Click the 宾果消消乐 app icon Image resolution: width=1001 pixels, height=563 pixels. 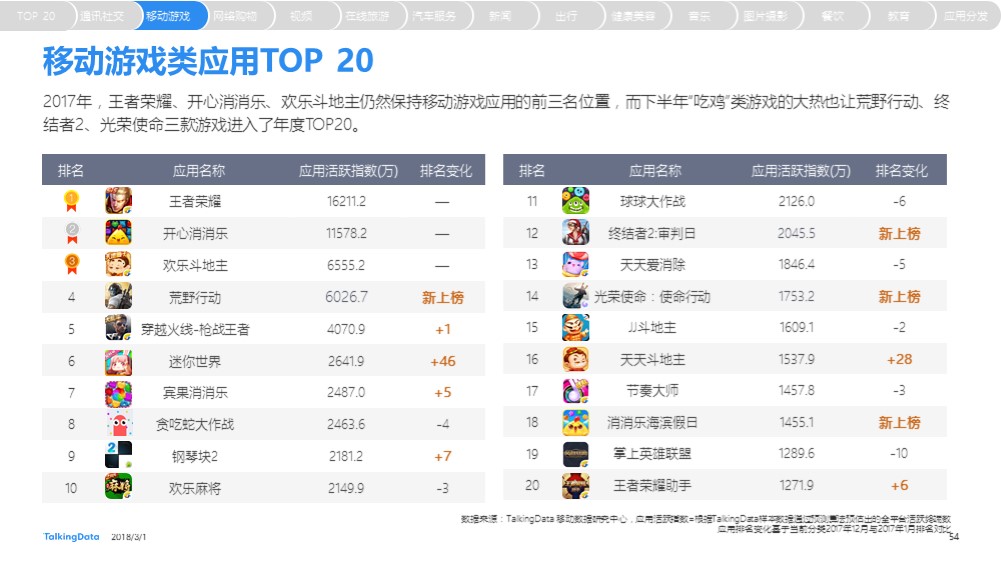pos(118,394)
